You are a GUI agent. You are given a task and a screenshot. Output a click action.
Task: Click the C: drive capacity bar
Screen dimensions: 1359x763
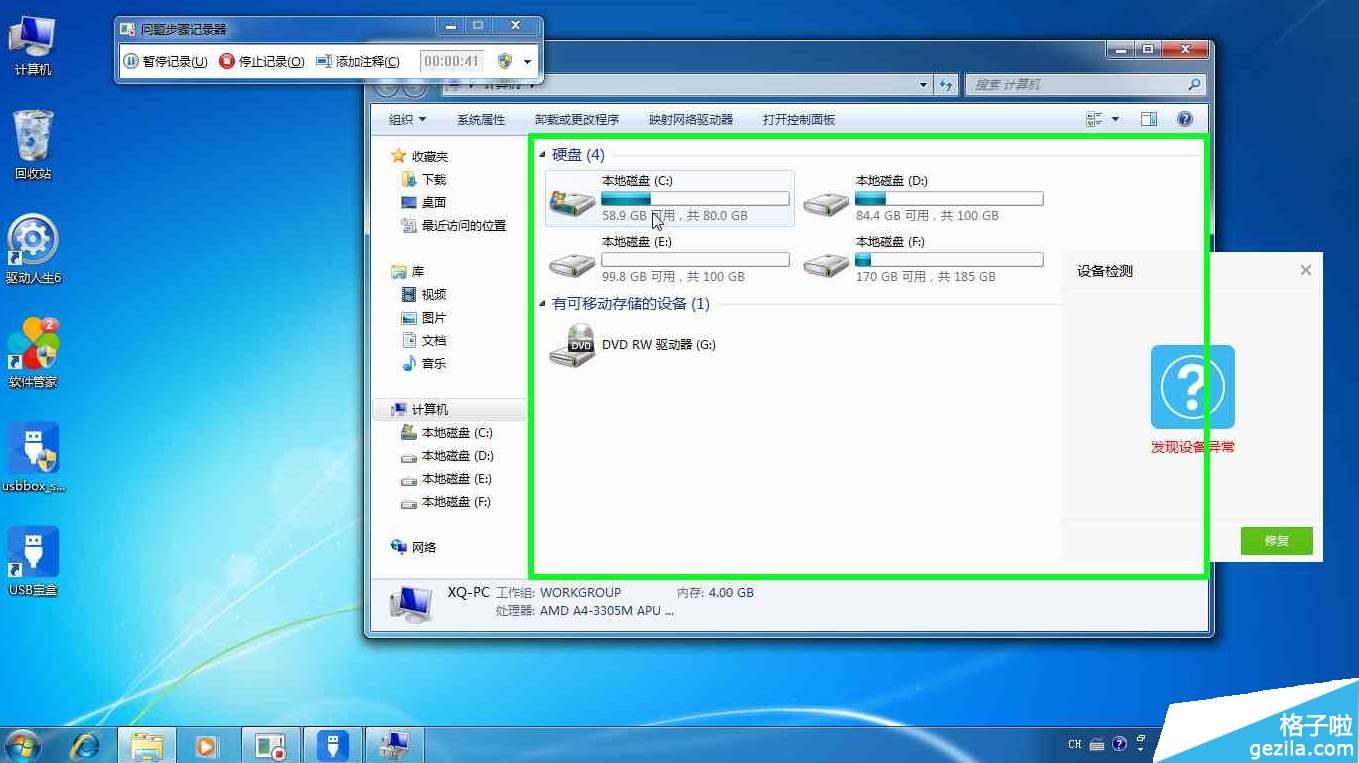coord(695,198)
